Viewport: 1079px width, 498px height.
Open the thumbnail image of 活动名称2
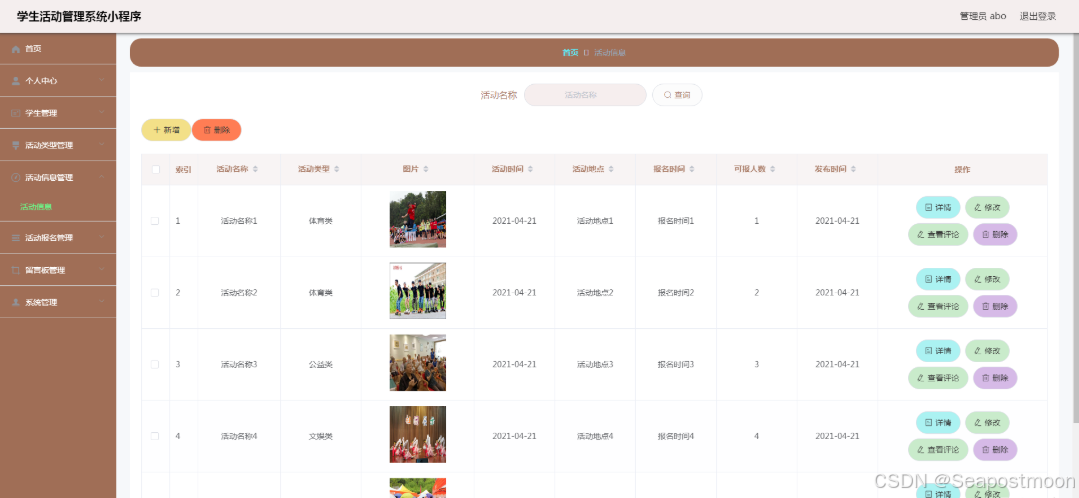pos(418,290)
